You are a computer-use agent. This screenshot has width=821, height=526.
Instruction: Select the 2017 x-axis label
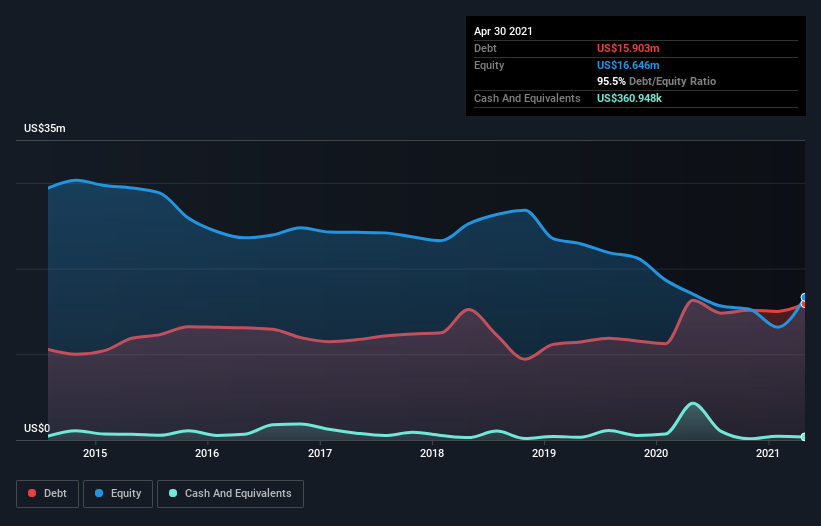coord(319,453)
